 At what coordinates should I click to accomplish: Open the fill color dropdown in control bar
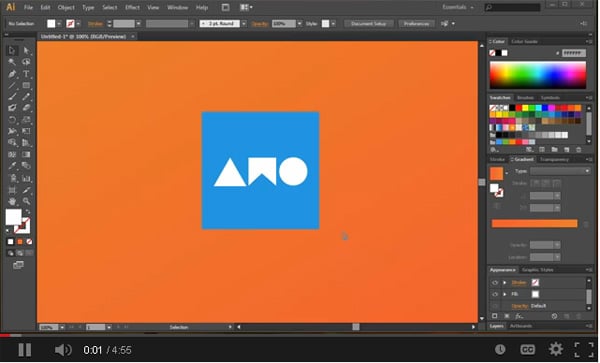coord(59,24)
